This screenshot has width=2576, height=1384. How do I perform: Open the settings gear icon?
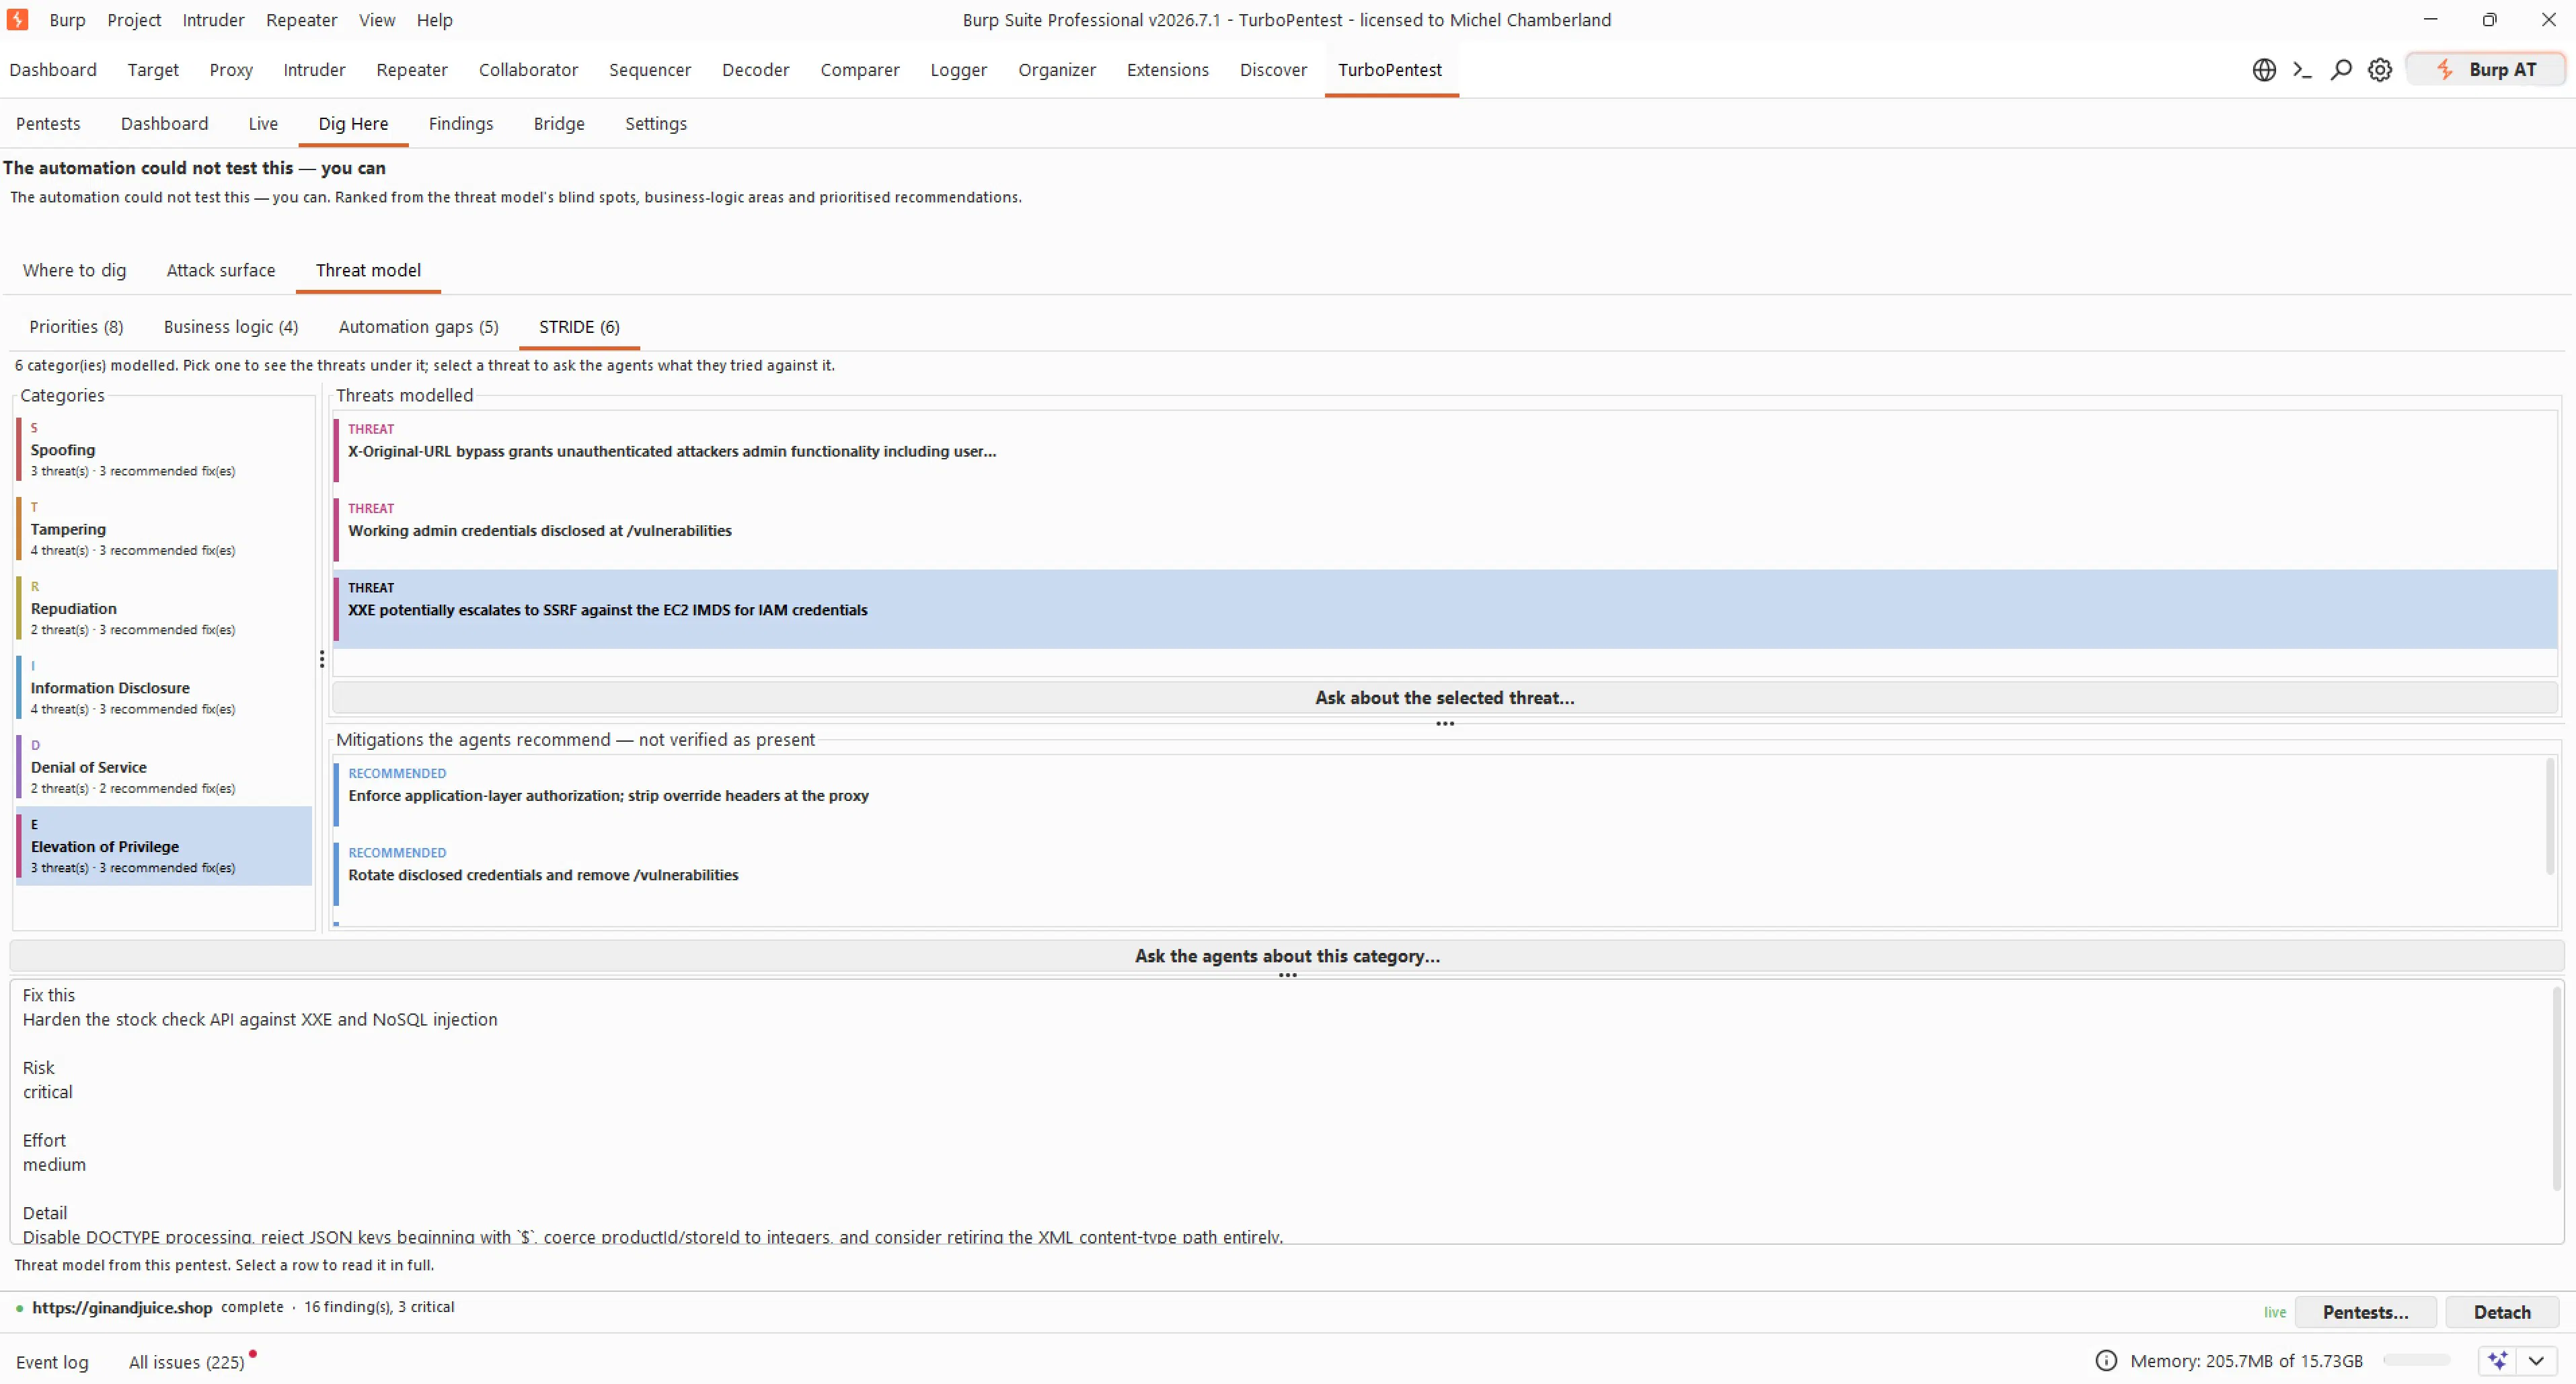[x=2380, y=70]
